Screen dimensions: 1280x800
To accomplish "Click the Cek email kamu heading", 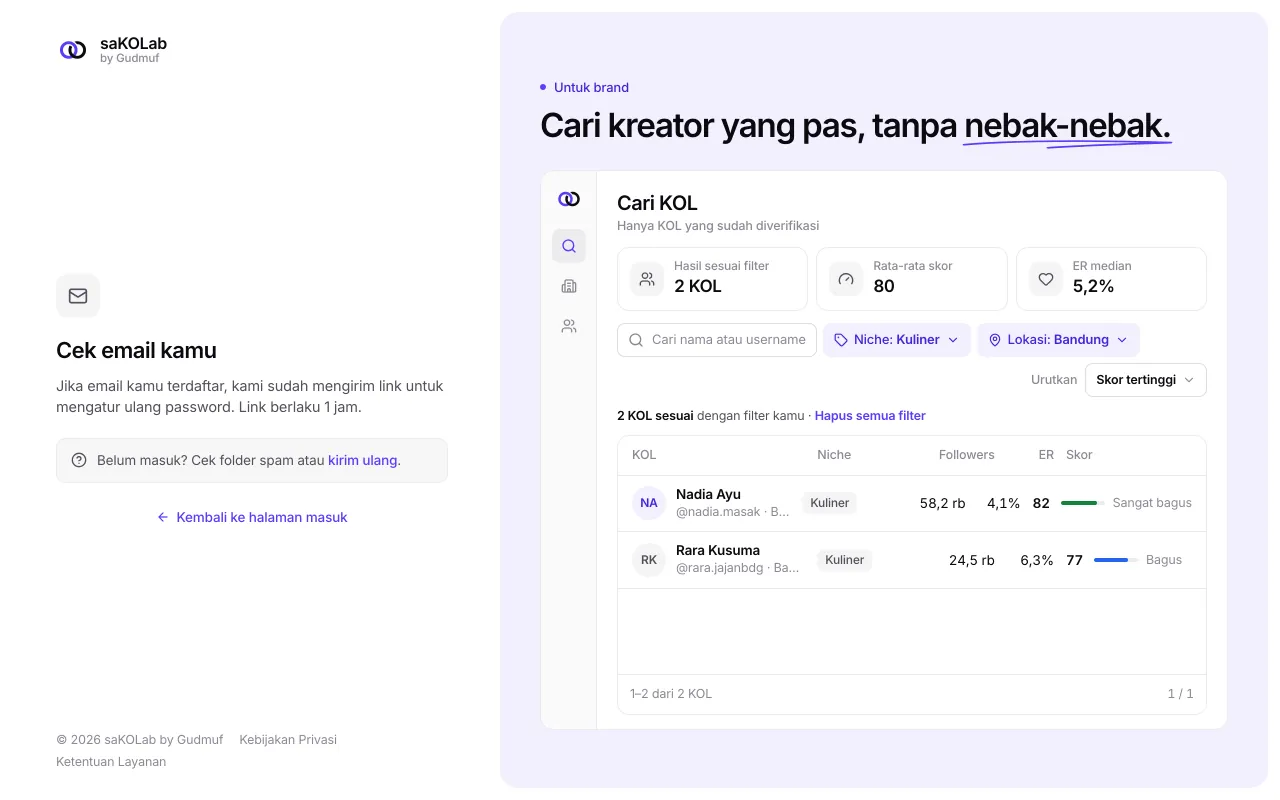I will (136, 350).
